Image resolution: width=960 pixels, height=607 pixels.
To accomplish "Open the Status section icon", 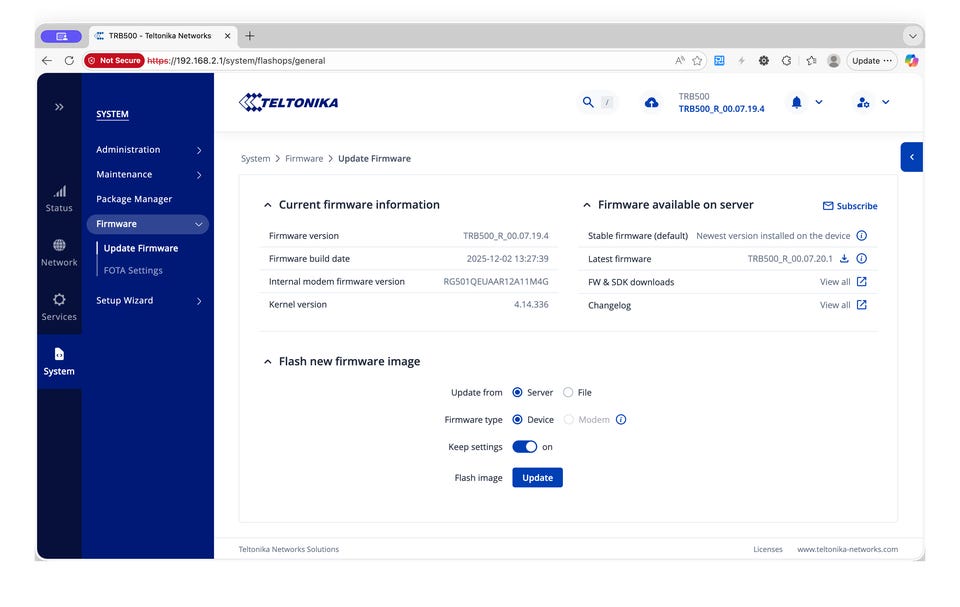I will [x=59, y=192].
